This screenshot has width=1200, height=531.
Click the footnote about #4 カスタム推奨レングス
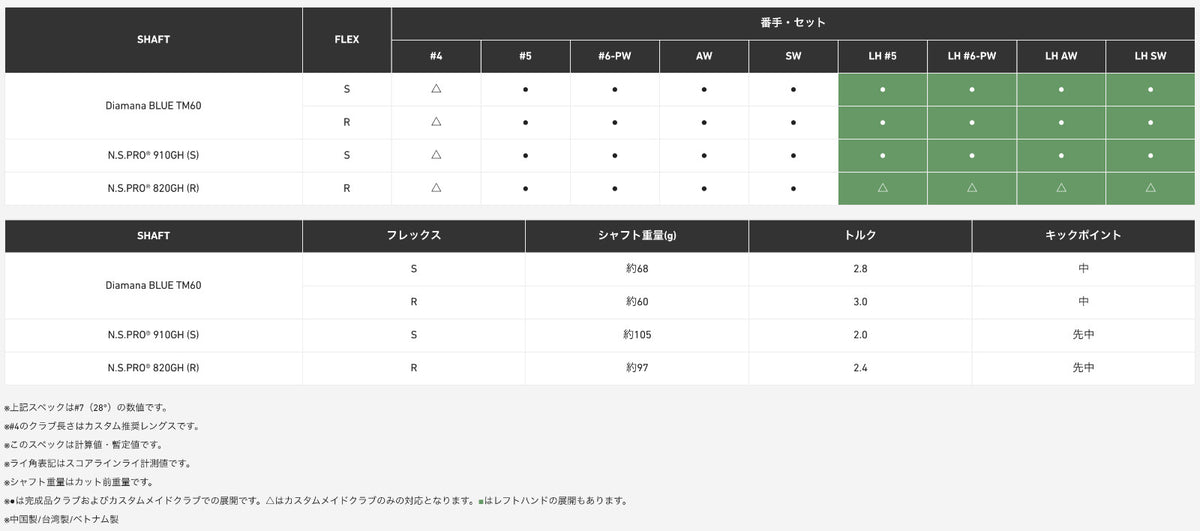[102, 426]
